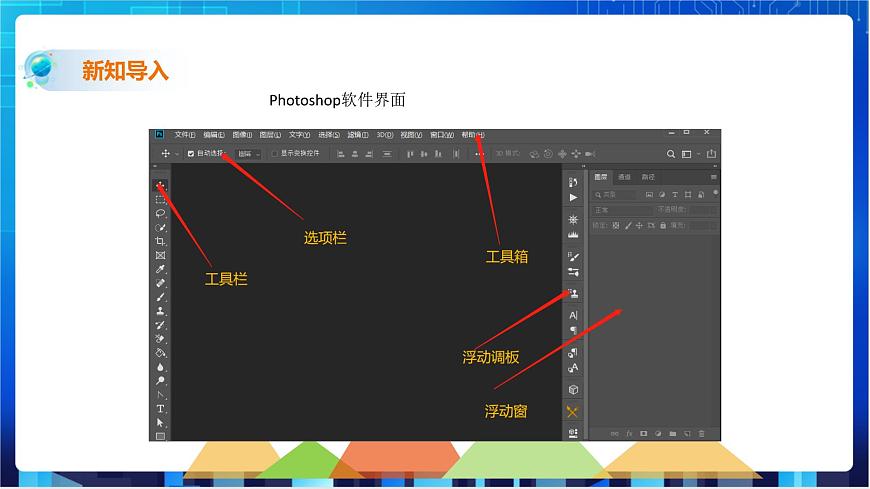This screenshot has width=870, height=489.
Task: Select the Clone Stamp tool
Action: [160, 311]
